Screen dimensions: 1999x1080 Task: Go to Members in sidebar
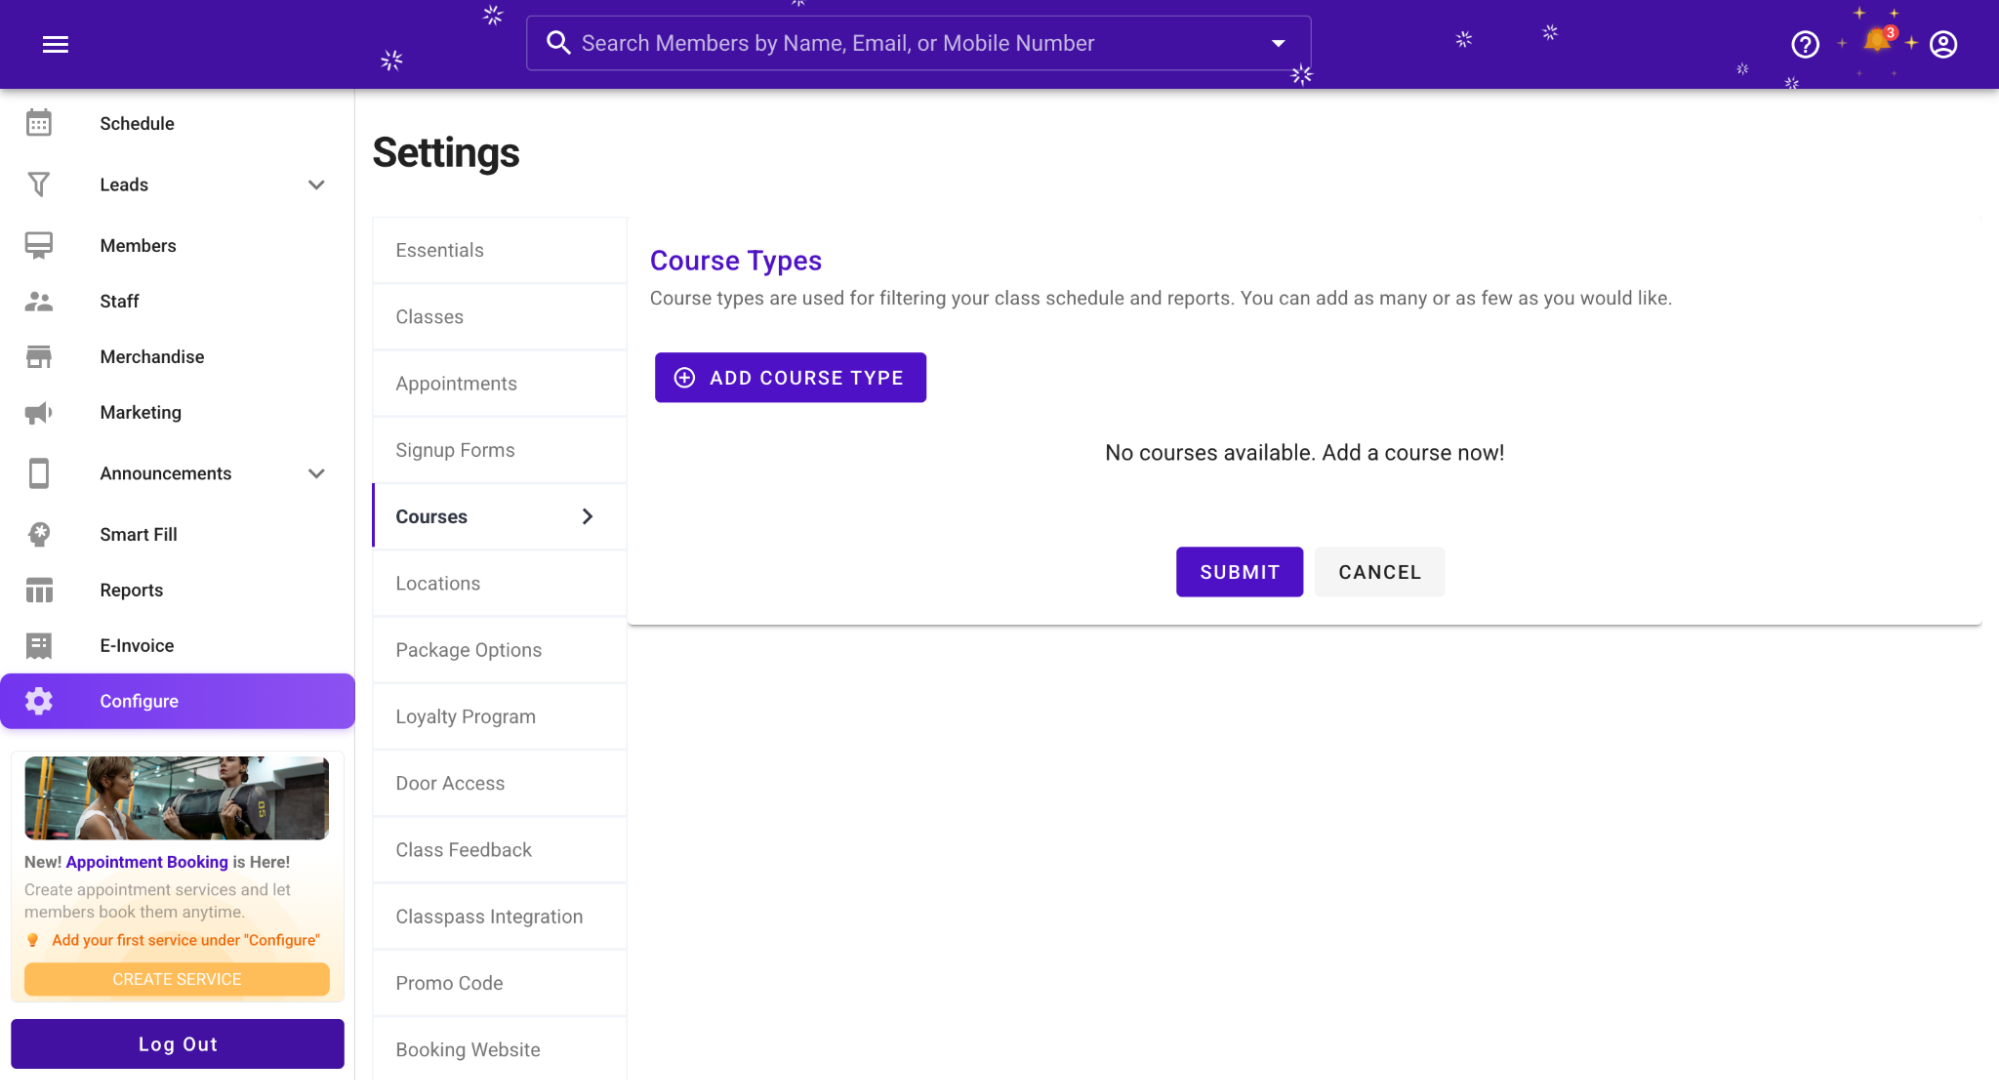(x=138, y=246)
